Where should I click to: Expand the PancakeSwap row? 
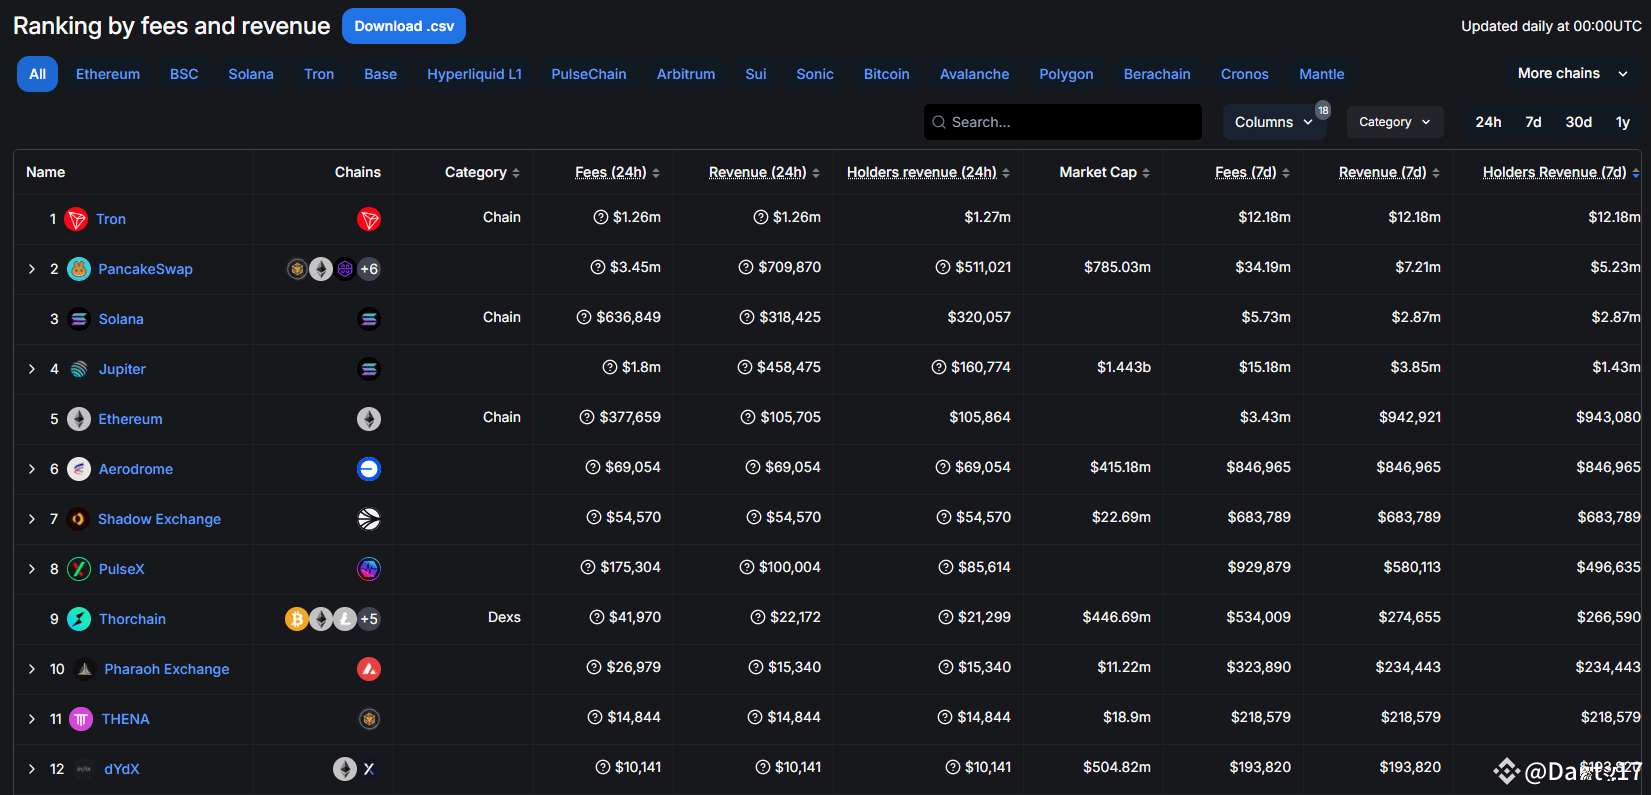pos(32,269)
